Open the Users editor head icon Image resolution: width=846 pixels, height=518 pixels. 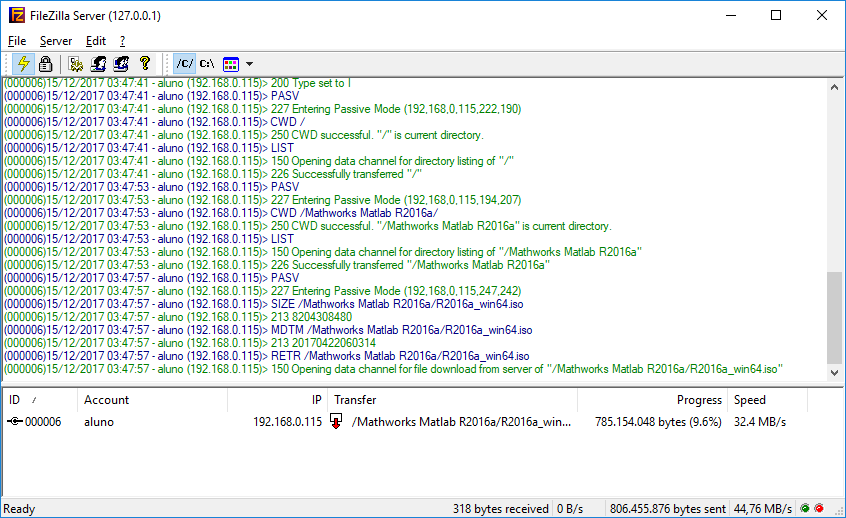tap(98, 64)
